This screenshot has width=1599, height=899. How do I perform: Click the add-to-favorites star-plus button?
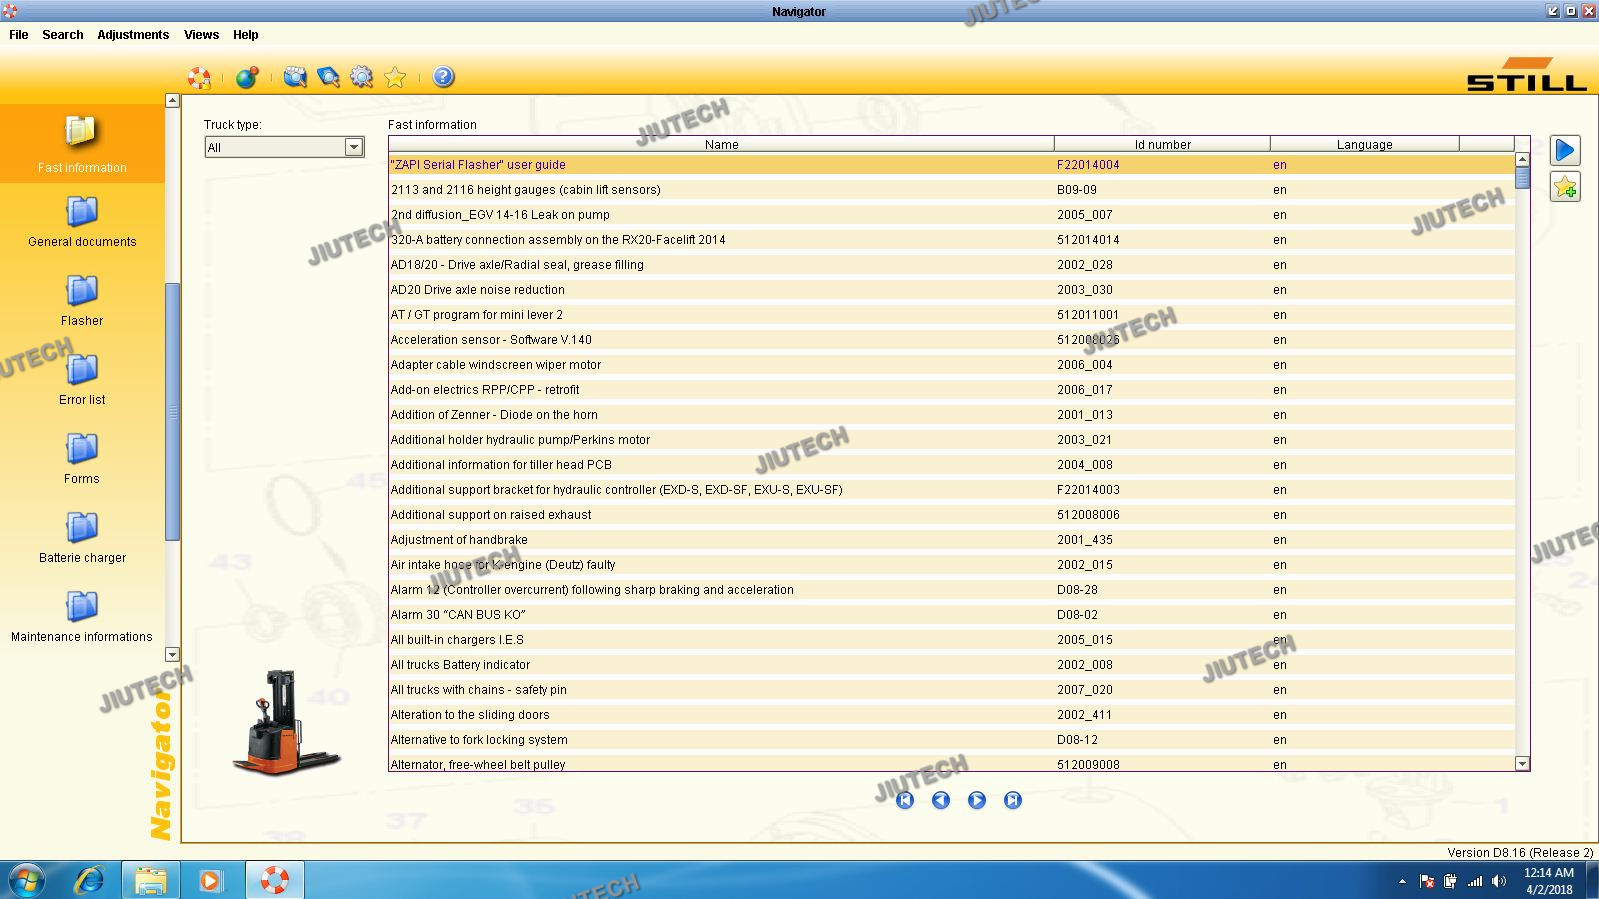1565,187
